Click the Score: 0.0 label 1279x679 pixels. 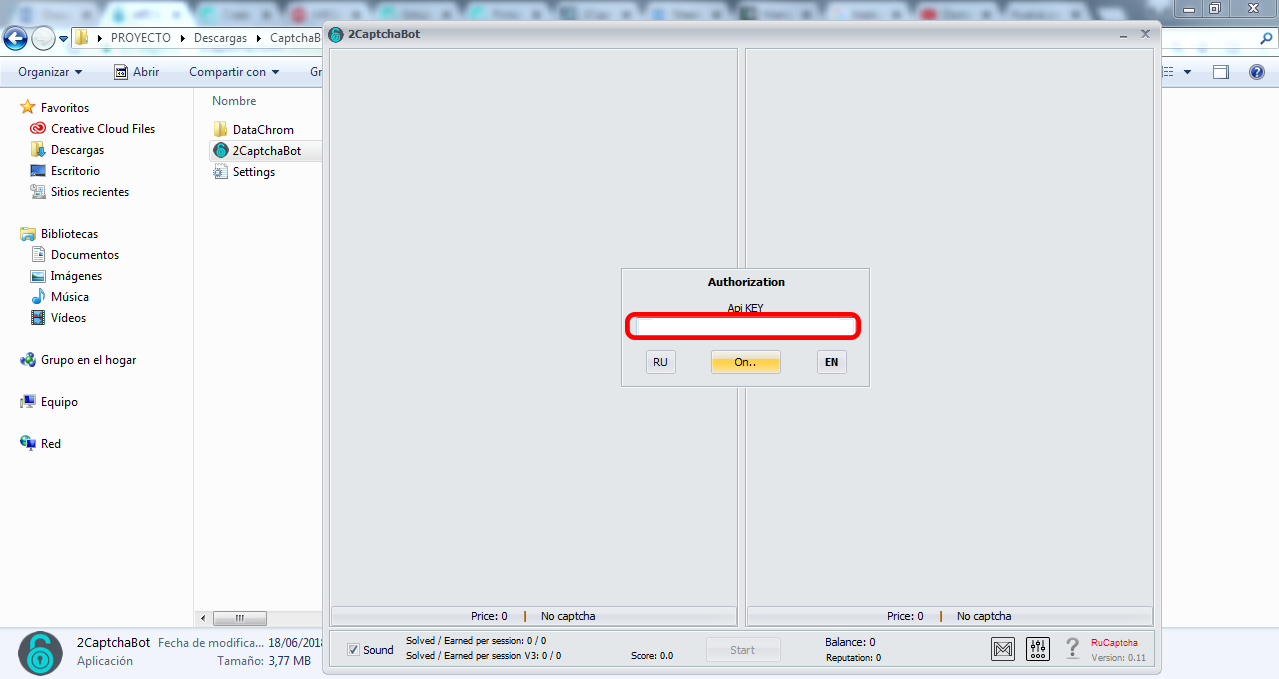652,656
